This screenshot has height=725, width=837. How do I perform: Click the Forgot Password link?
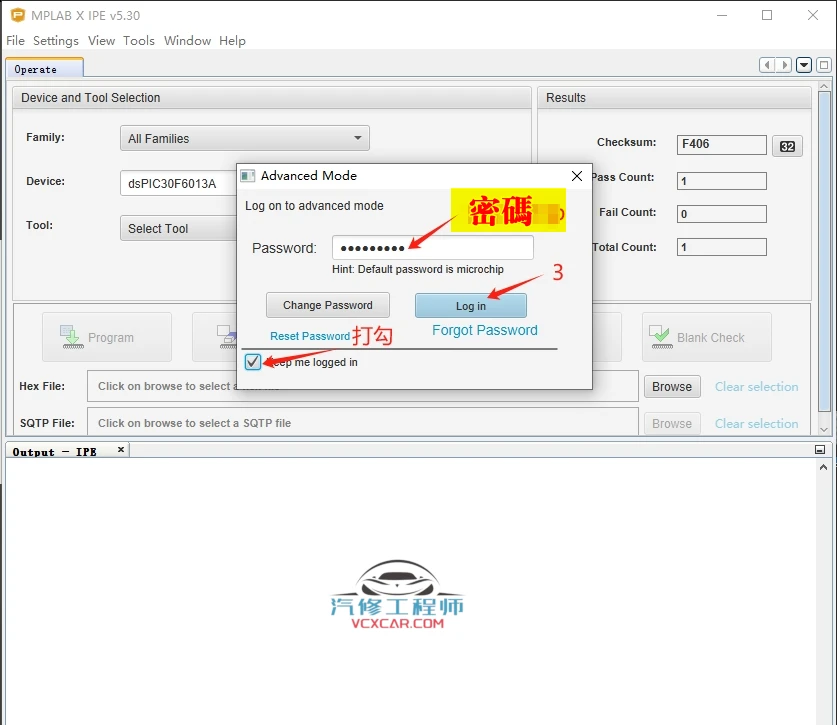pos(484,330)
